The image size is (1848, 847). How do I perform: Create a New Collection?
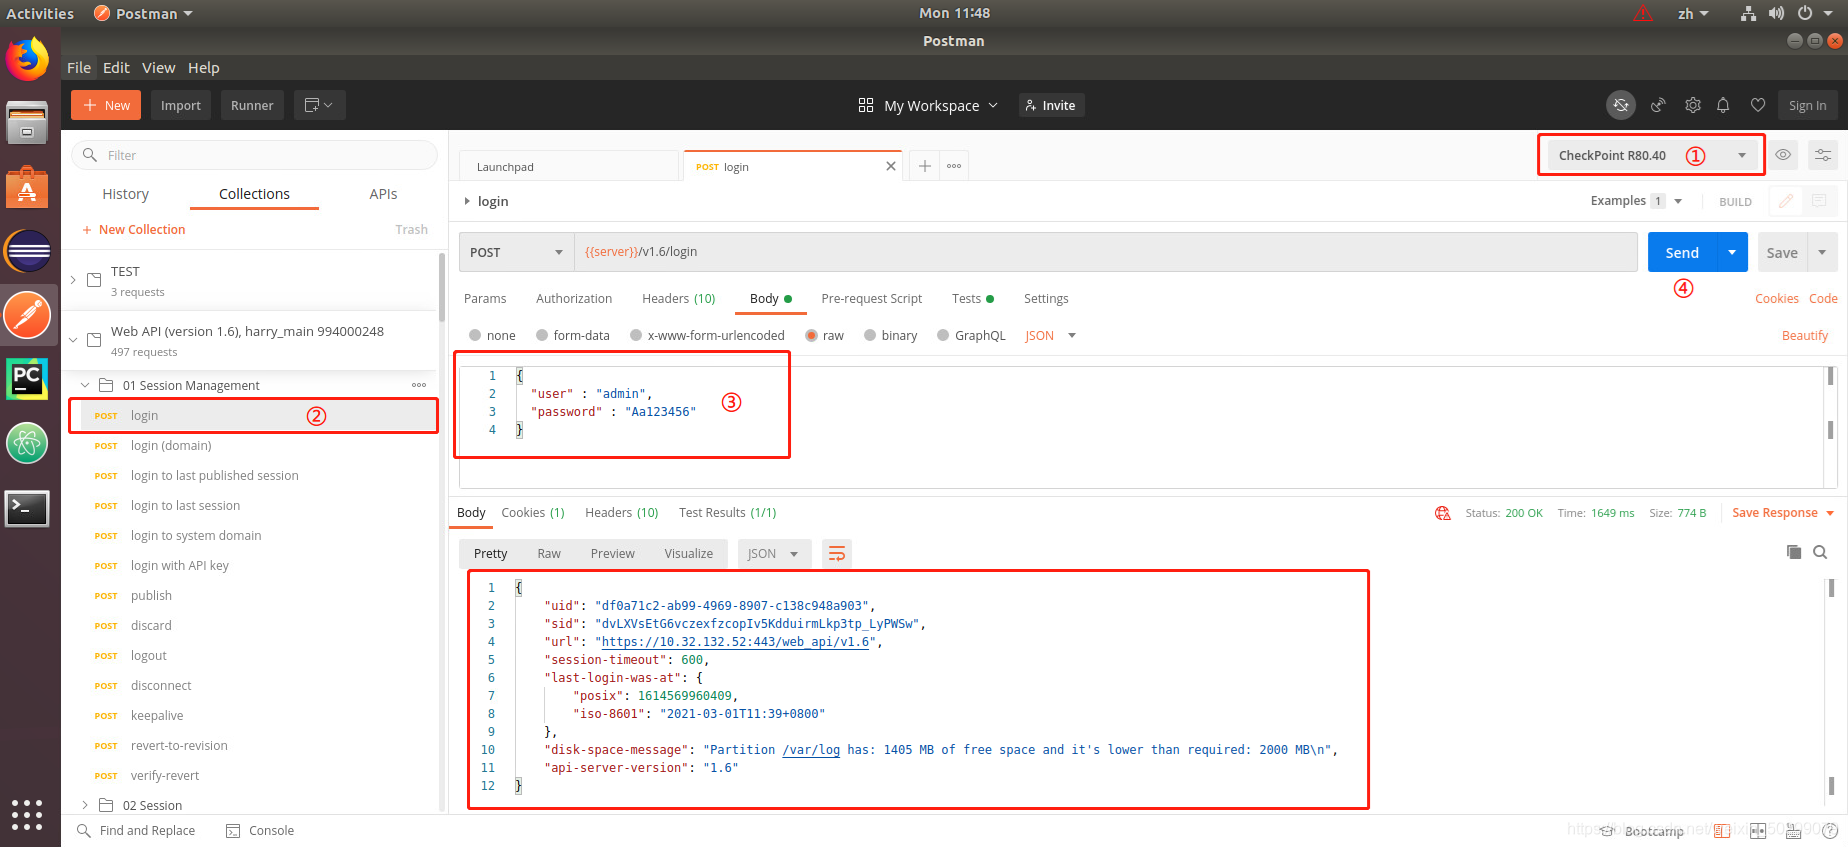134,229
